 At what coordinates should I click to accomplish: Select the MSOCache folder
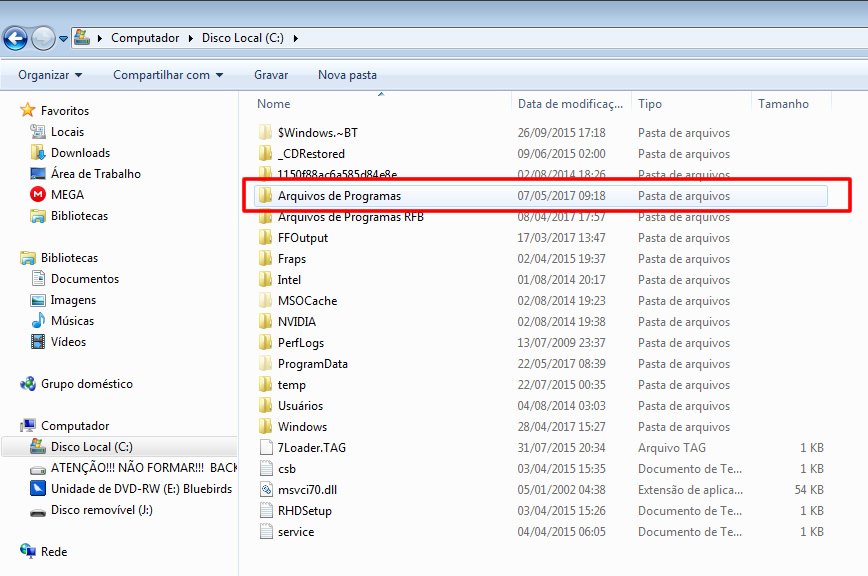tap(307, 301)
